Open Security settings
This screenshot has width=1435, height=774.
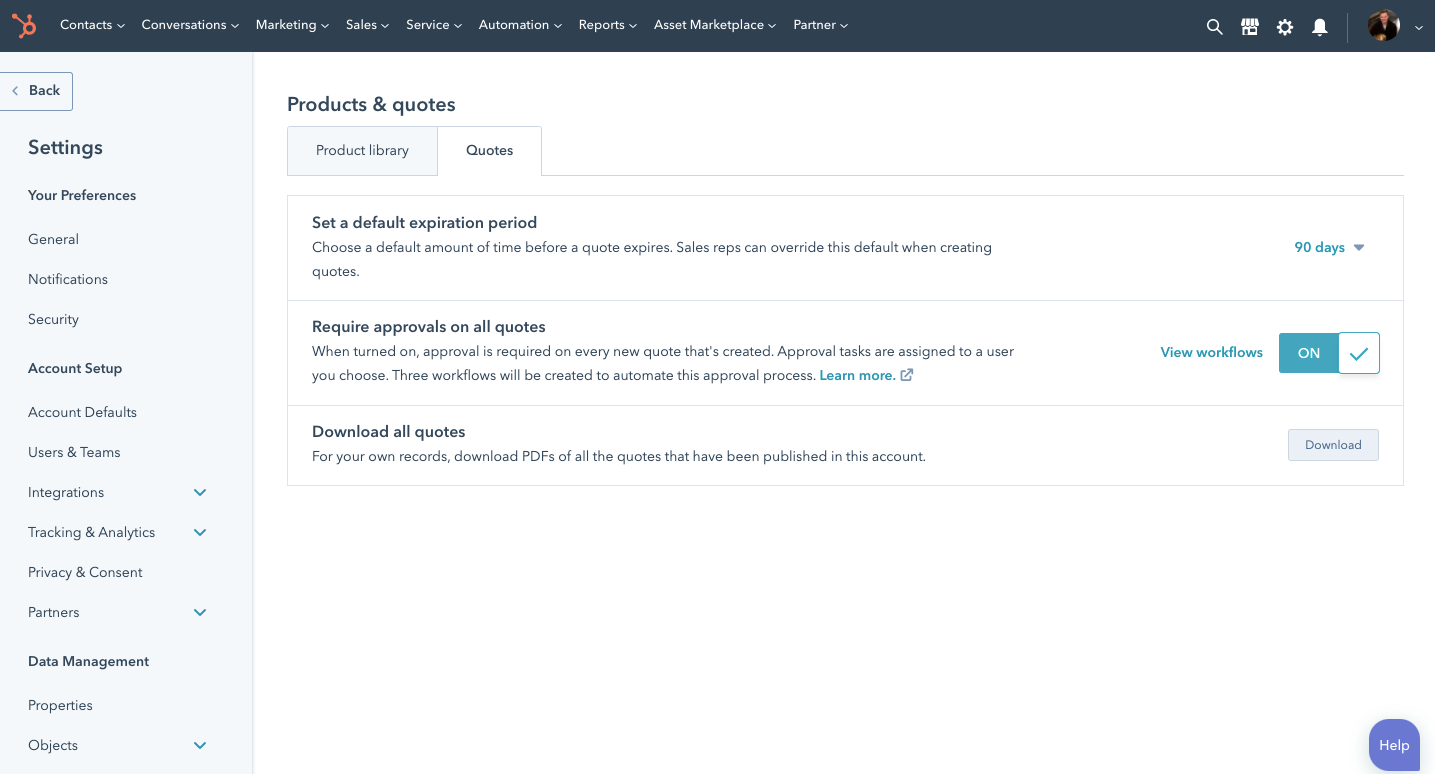click(53, 319)
